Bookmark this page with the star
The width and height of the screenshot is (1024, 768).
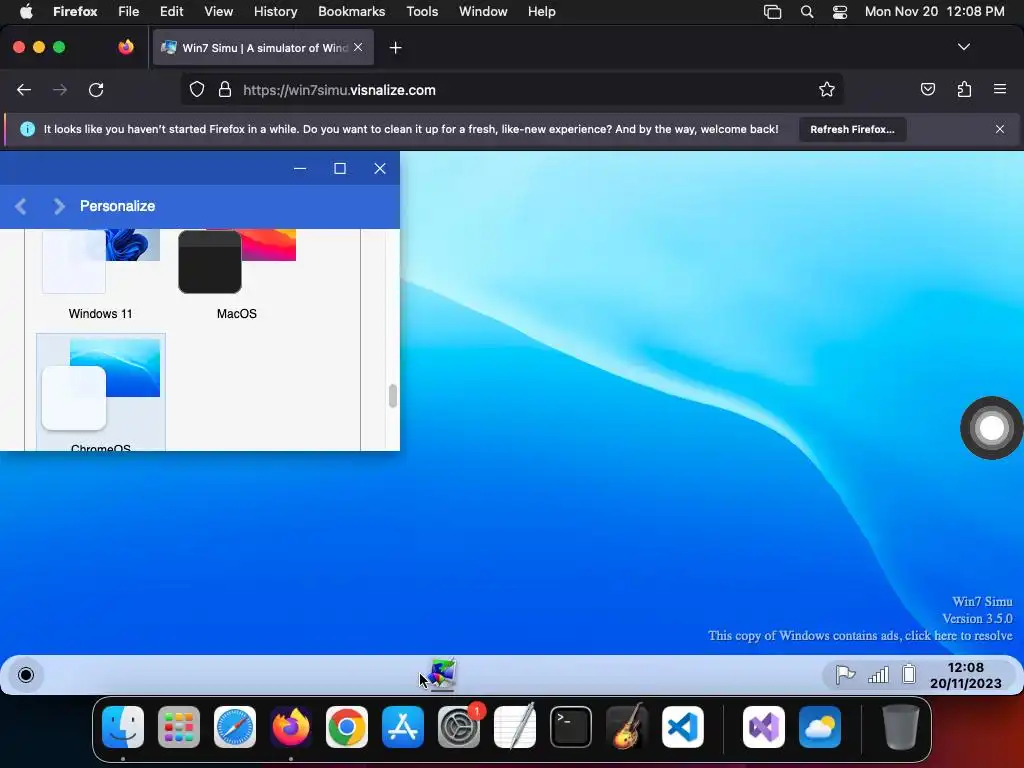pos(827,90)
